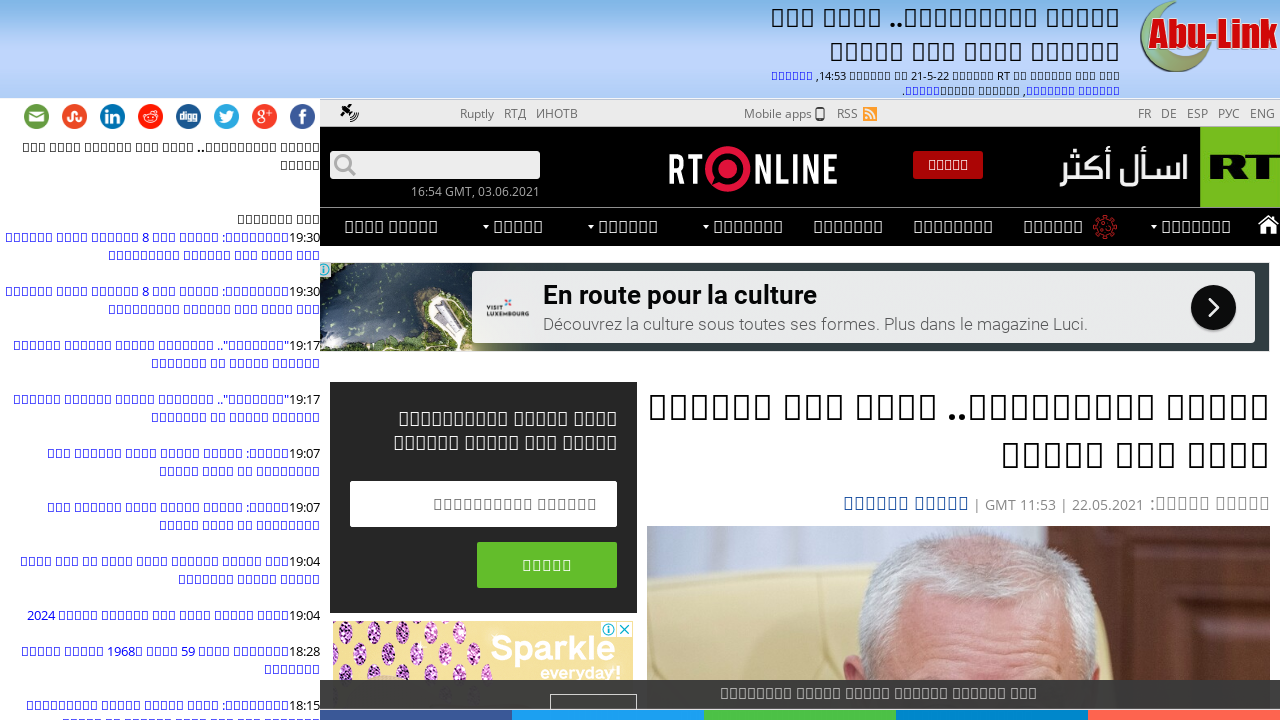
Task: Click the search magnifier icon
Action: pyautogui.click(x=345, y=165)
